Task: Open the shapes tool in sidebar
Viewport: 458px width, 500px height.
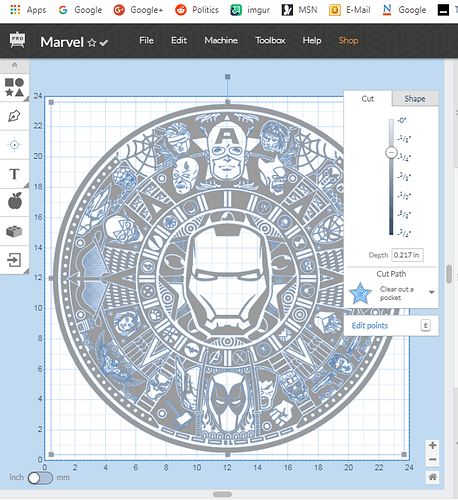Action: pyautogui.click(x=14, y=87)
